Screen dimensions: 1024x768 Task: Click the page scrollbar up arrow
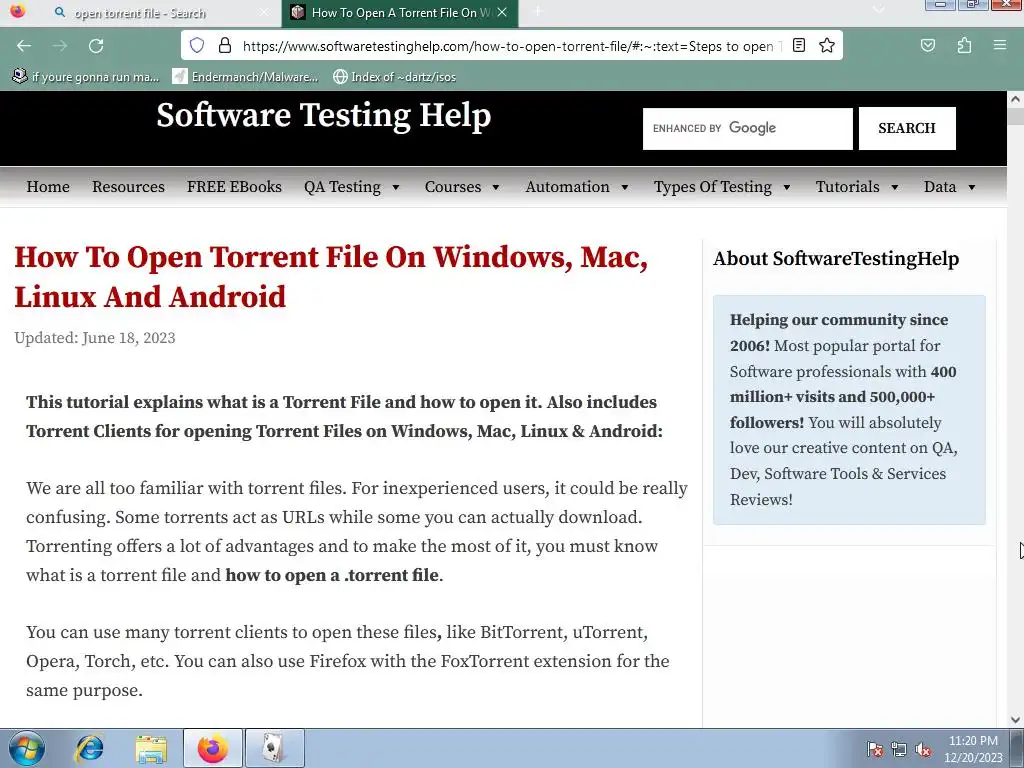pos(1015,99)
